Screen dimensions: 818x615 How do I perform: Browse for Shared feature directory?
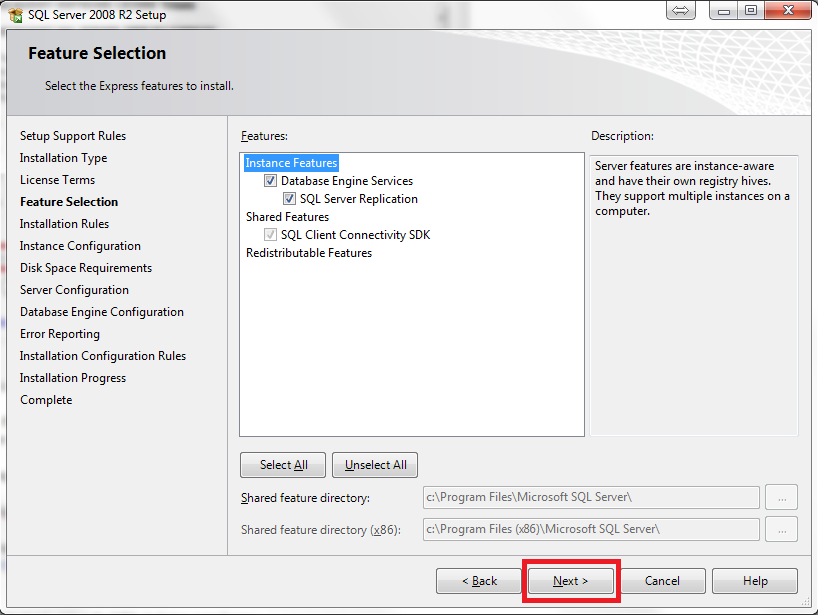pyautogui.click(x=781, y=497)
